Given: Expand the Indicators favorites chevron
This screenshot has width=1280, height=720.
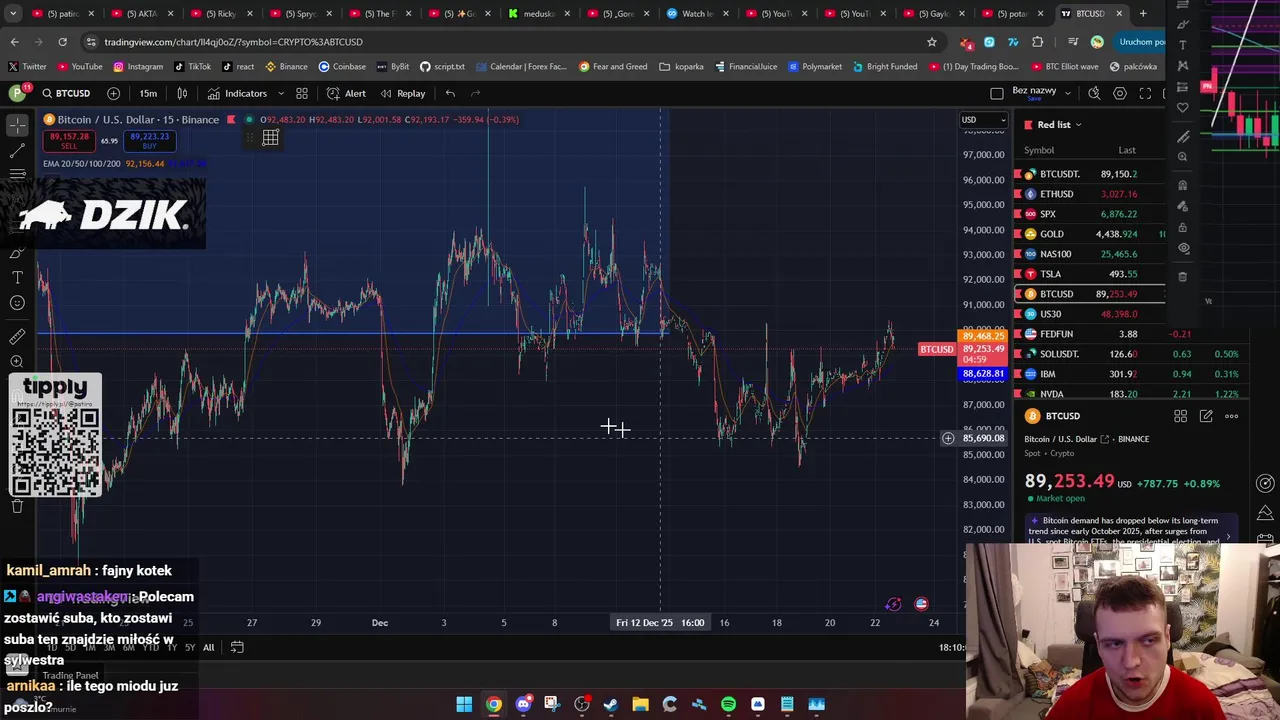Looking at the screenshot, I should pyautogui.click(x=281, y=93).
